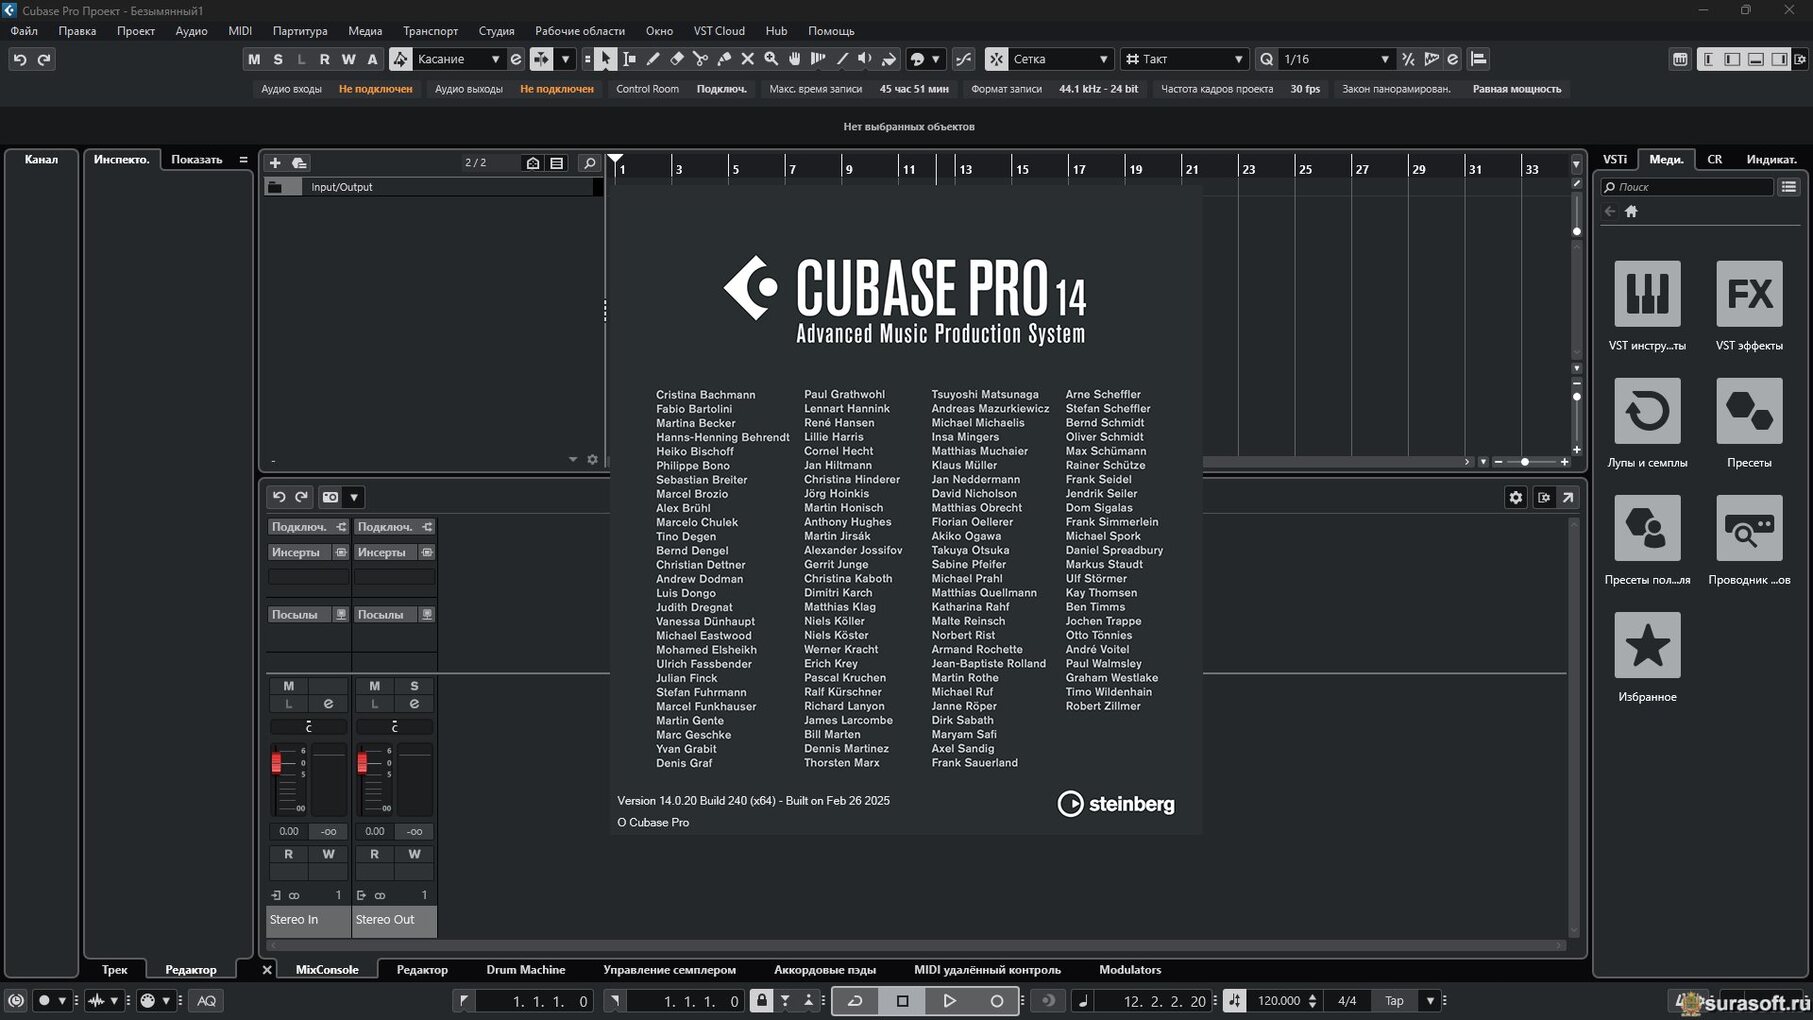Image resolution: width=1813 pixels, height=1020 pixels.
Task: Open the file browser tile
Action: 1749,528
